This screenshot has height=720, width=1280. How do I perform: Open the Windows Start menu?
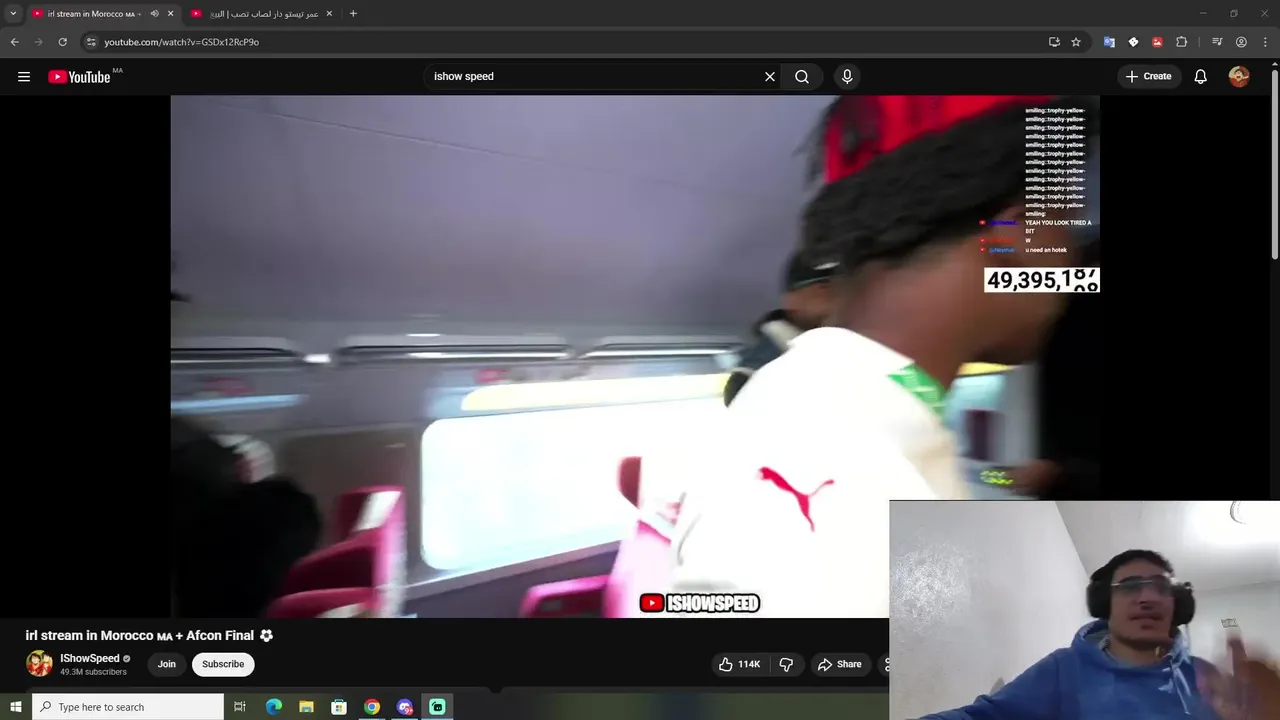(x=15, y=707)
